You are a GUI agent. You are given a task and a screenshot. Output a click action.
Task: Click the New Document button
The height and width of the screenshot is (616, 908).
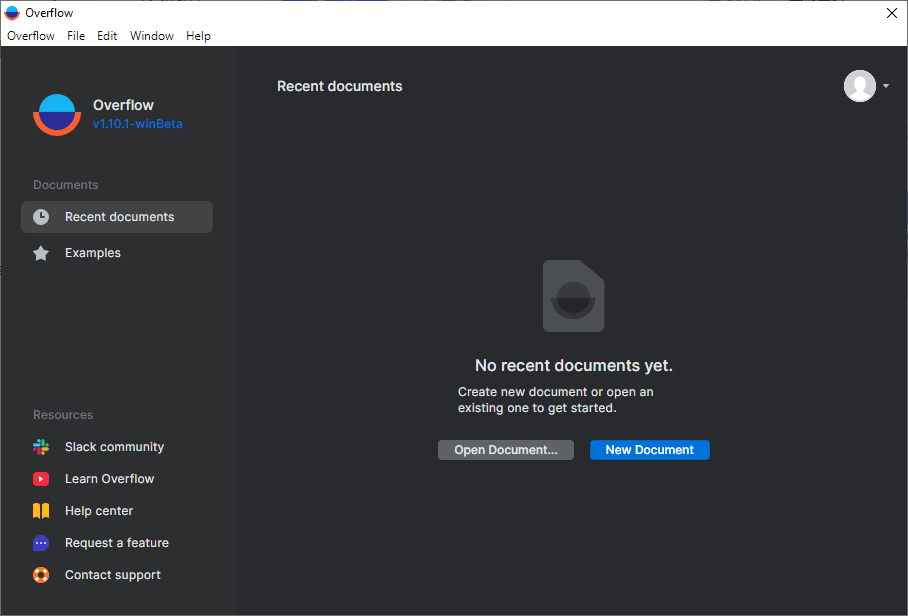[649, 450]
